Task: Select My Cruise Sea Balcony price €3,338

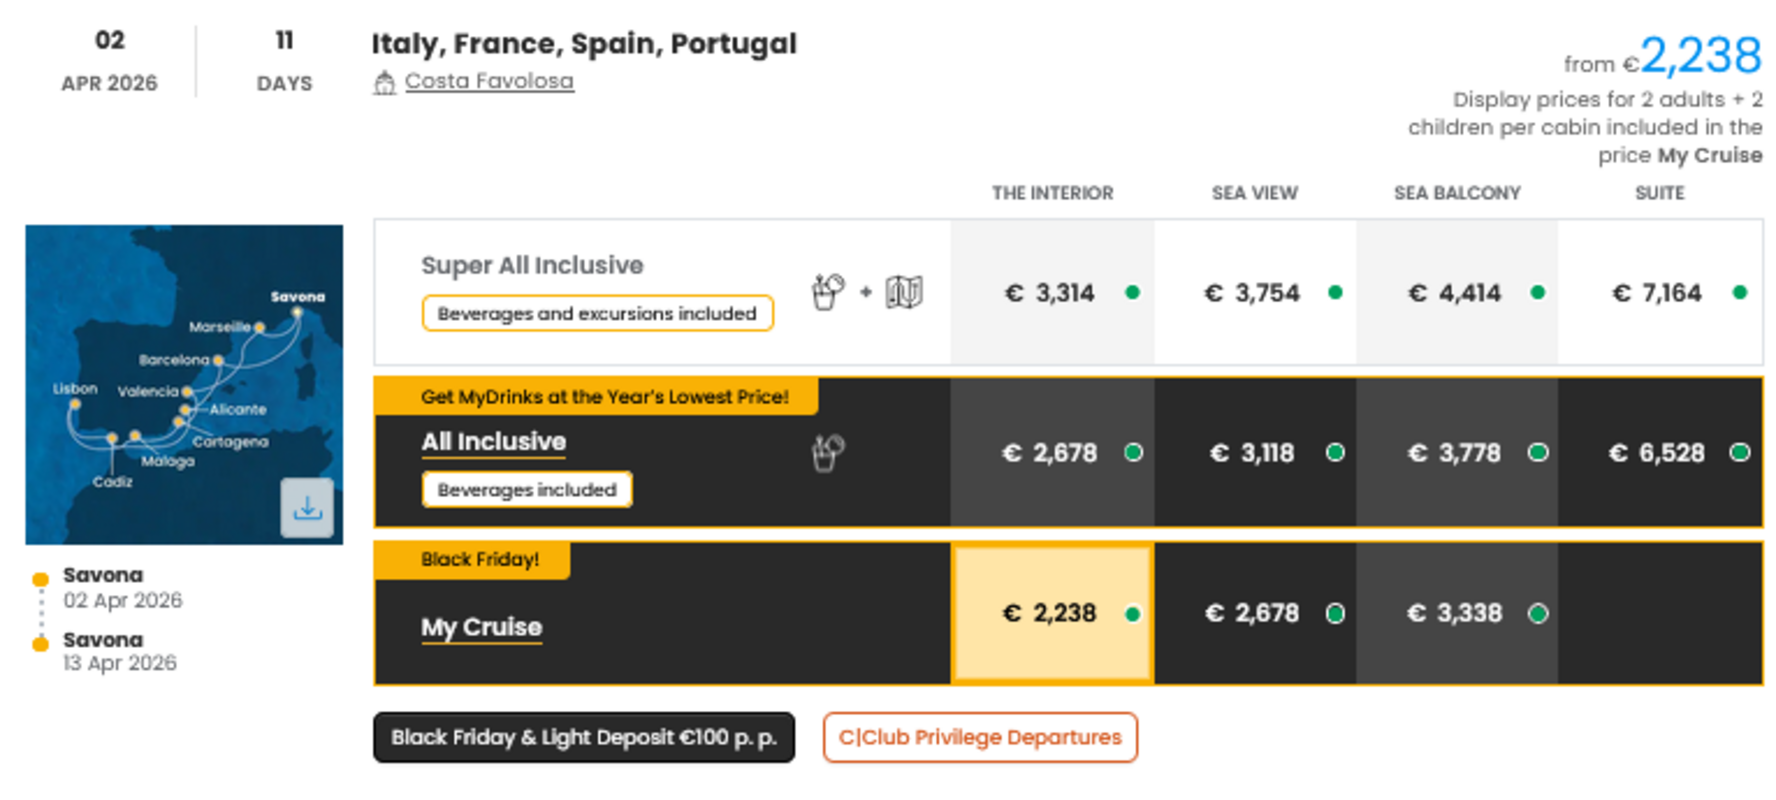Action: (1456, 613)
